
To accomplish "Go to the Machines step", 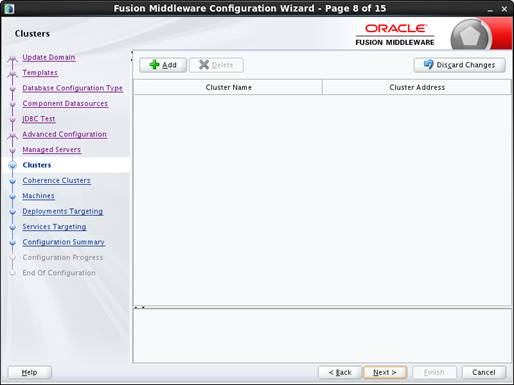I will (x=38, y=196).
